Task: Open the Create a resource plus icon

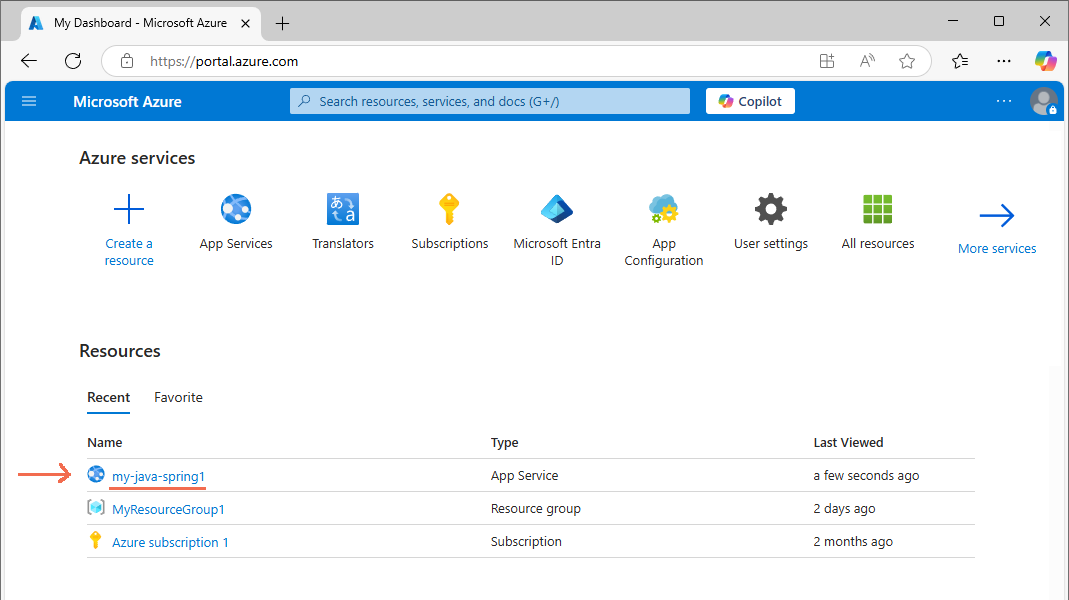Action: tap(129, 210)
